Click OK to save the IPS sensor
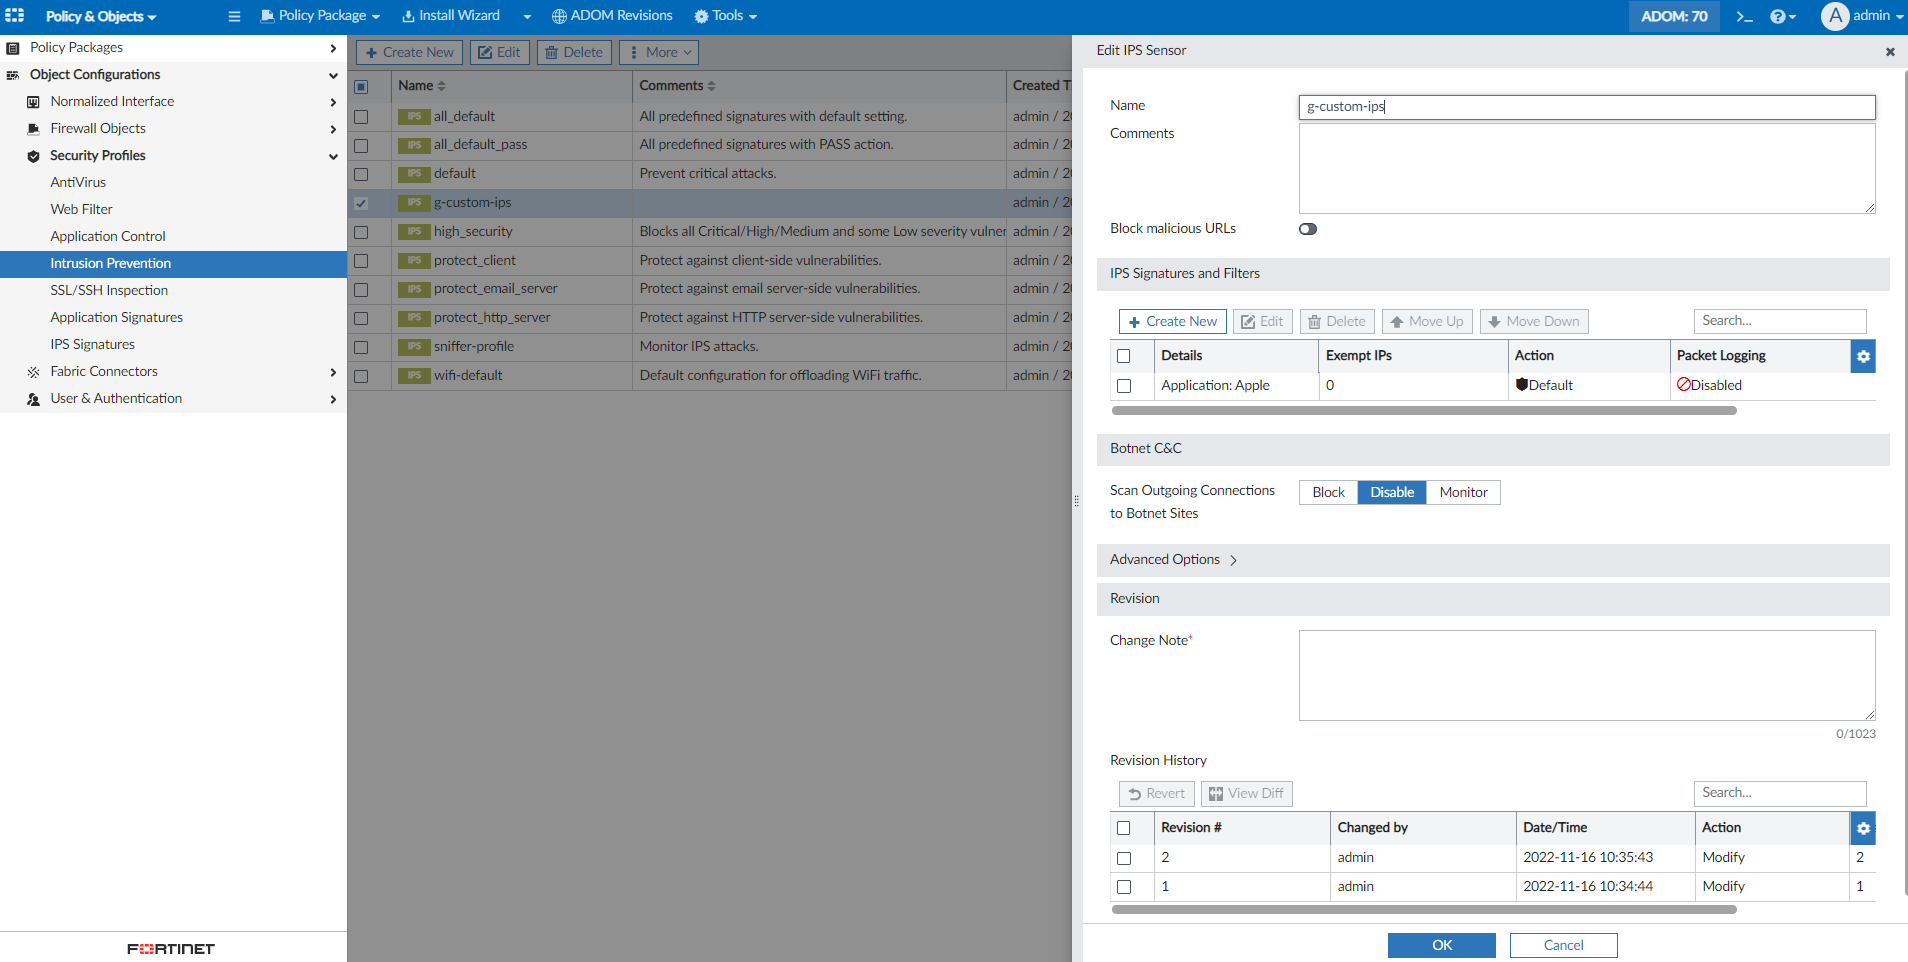The width and height of the screenshot is (1908, 962). pos(1441,945)
